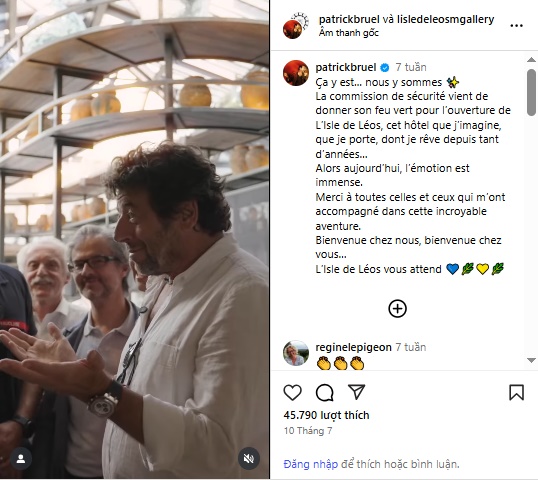The width and height of the screenshot is (538, 480).
Task: Open reginelepigeon's profile avatar
Action: [296, 353]
